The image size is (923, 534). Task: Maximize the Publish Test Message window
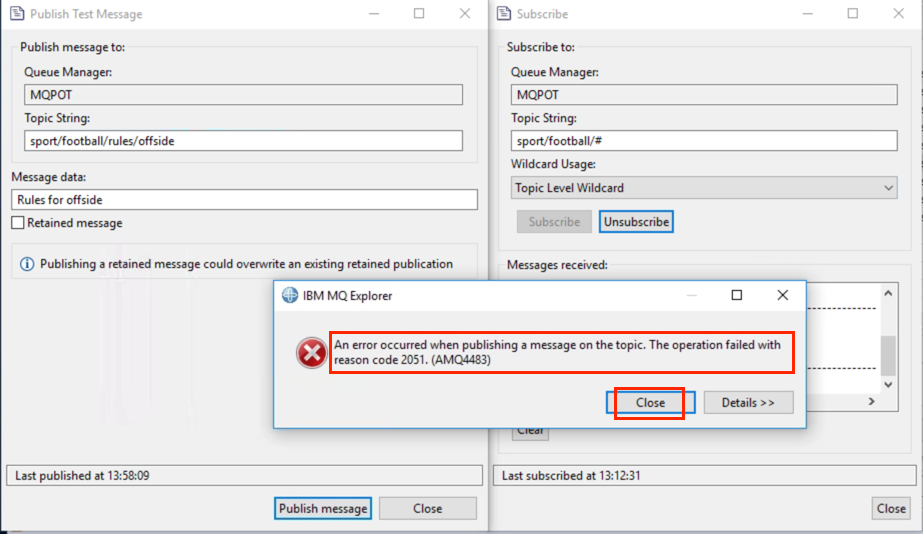419,14
